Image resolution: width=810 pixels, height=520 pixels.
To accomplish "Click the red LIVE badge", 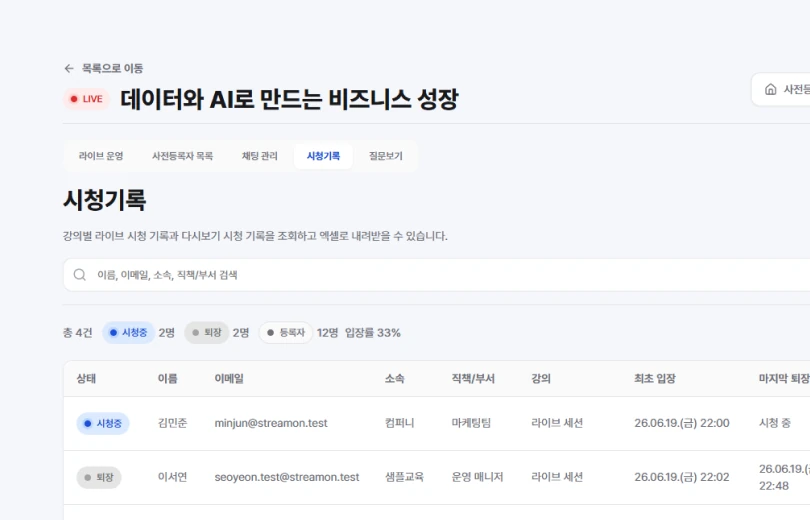I will coord(87,99).
